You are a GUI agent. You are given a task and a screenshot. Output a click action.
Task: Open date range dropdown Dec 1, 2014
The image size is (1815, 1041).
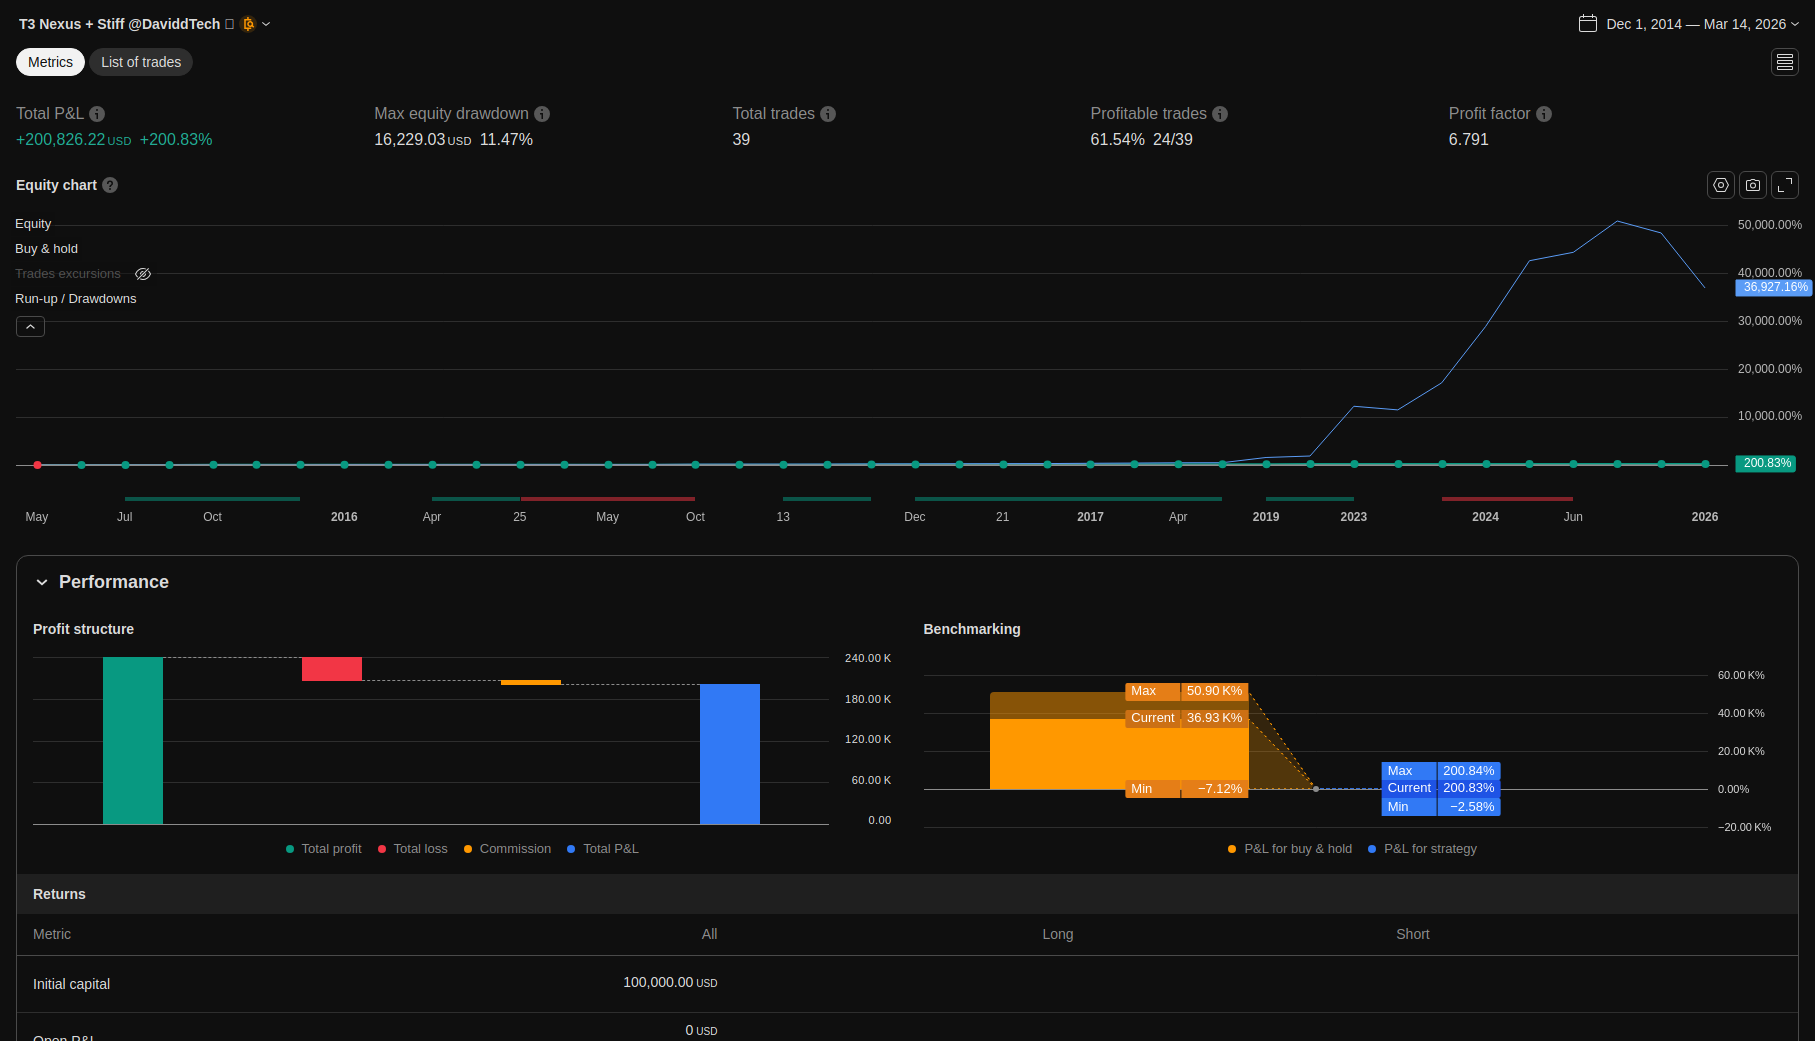click(x=1688, y=24)
